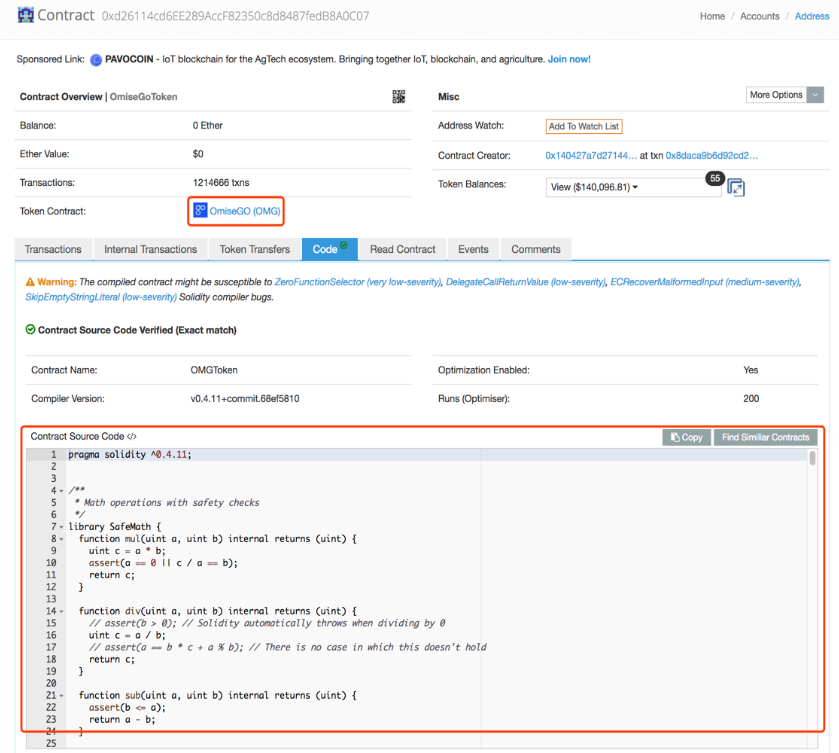Click the Add To Watch List button
Image resolution: width=839 pixels, height=753 pixels.
click(584, 126)
